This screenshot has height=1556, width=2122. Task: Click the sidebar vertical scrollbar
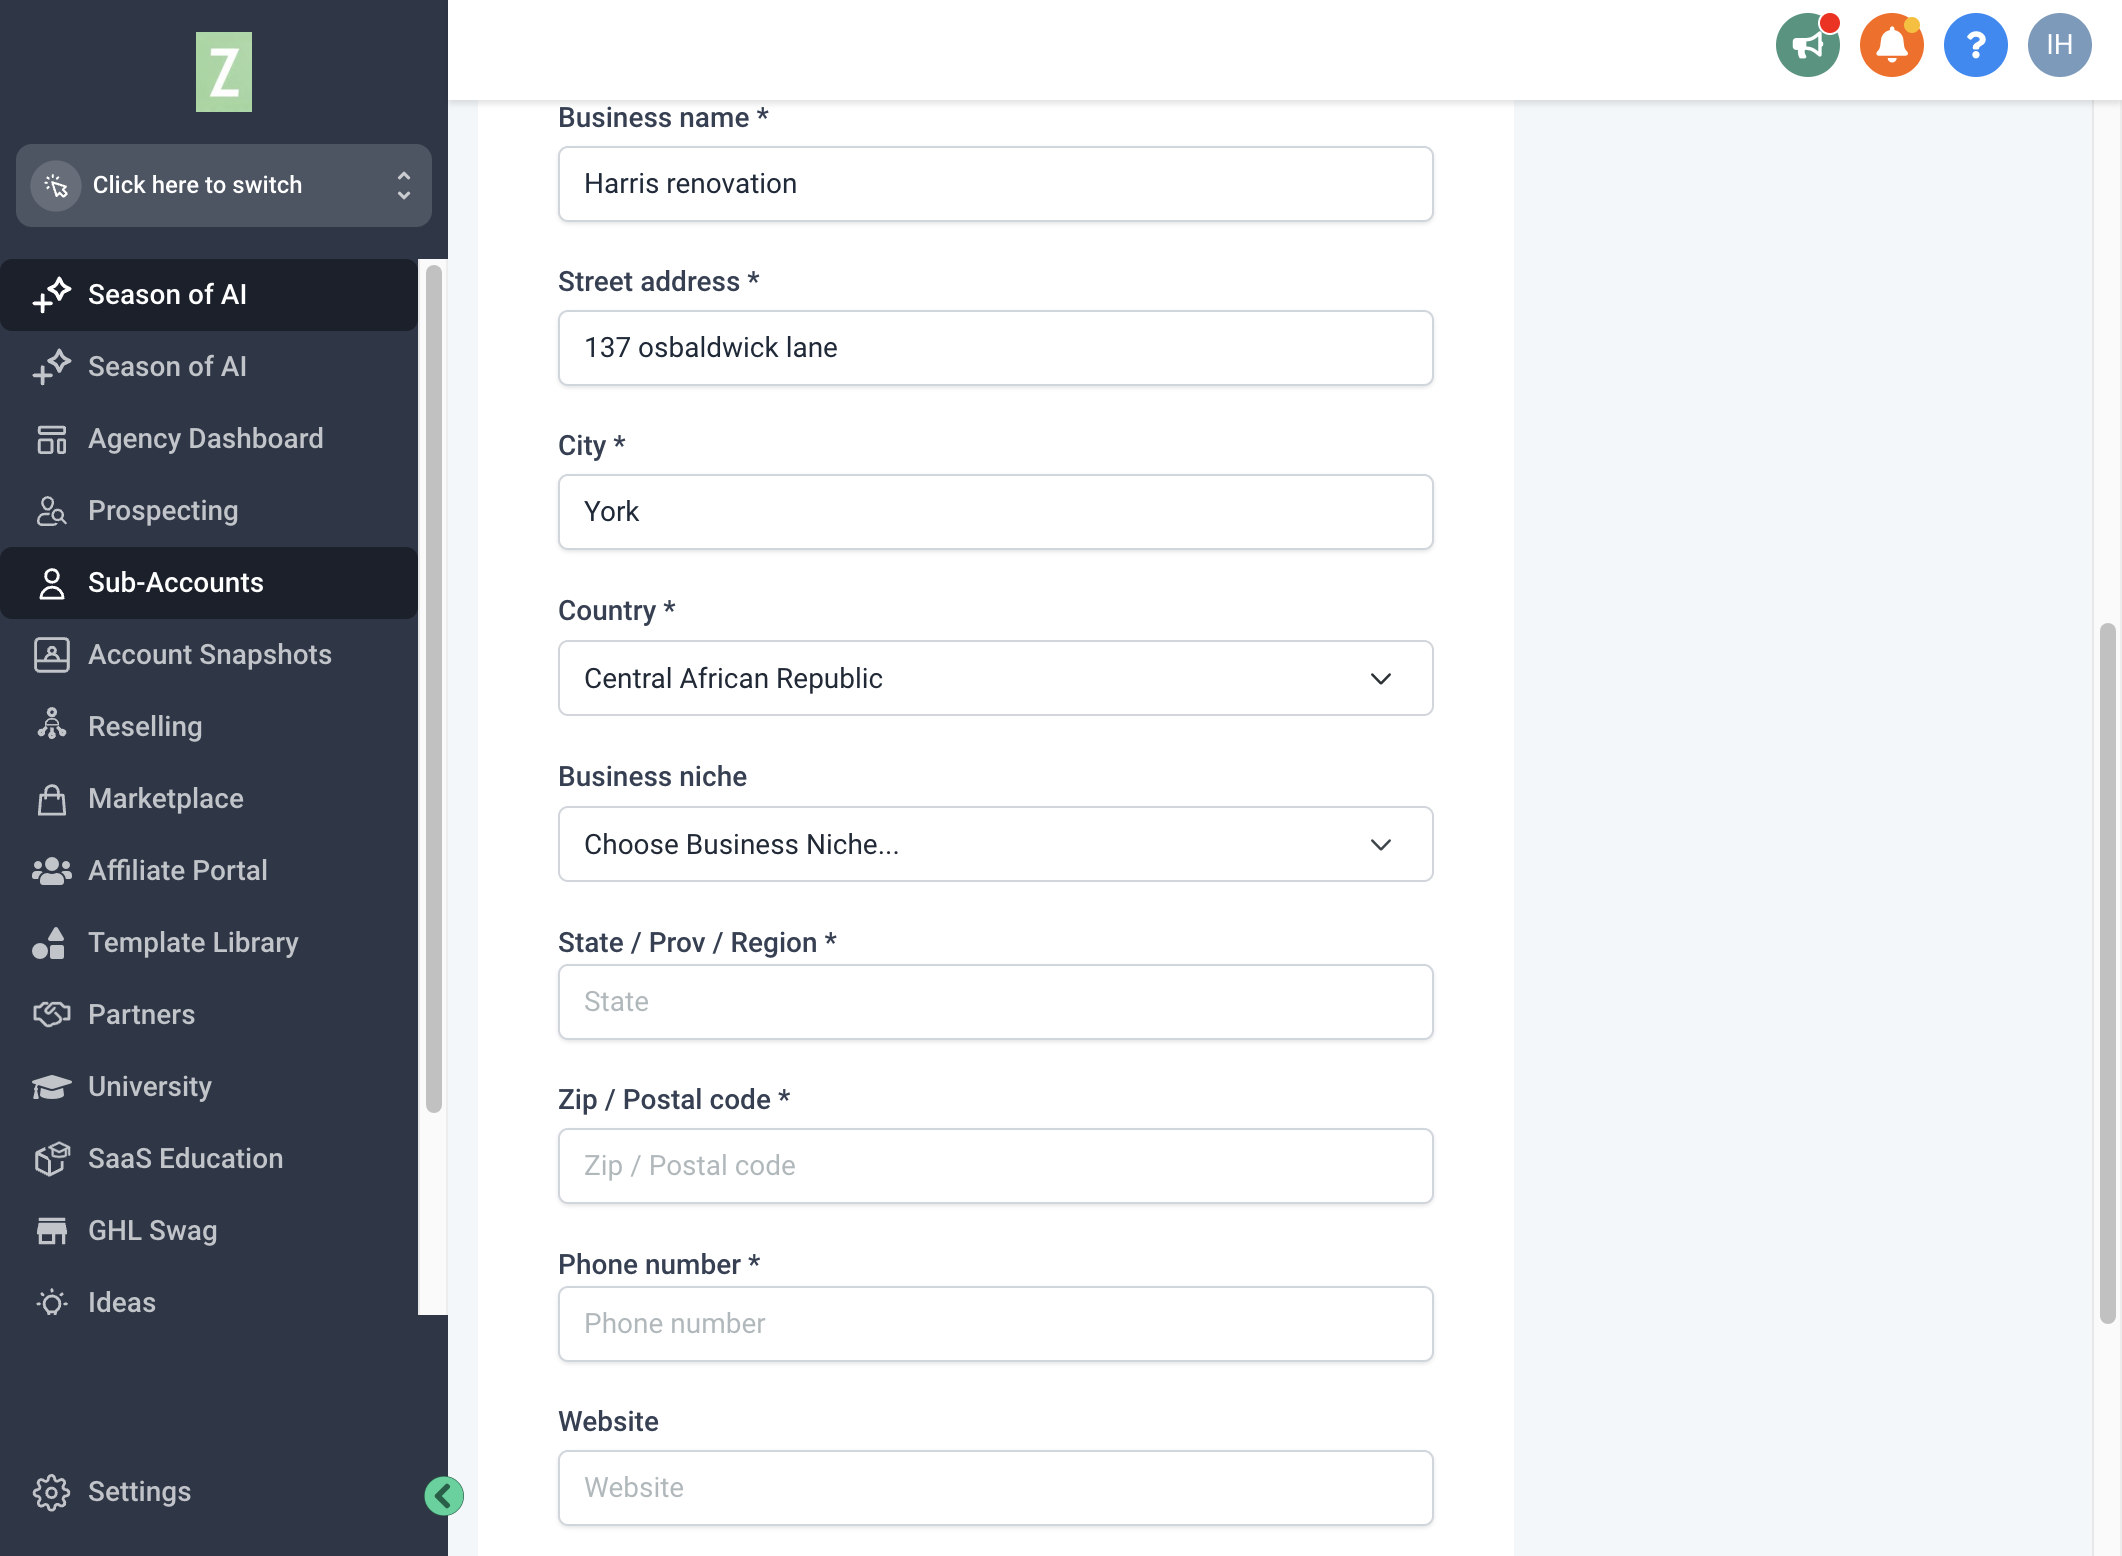tap(434, 688)
